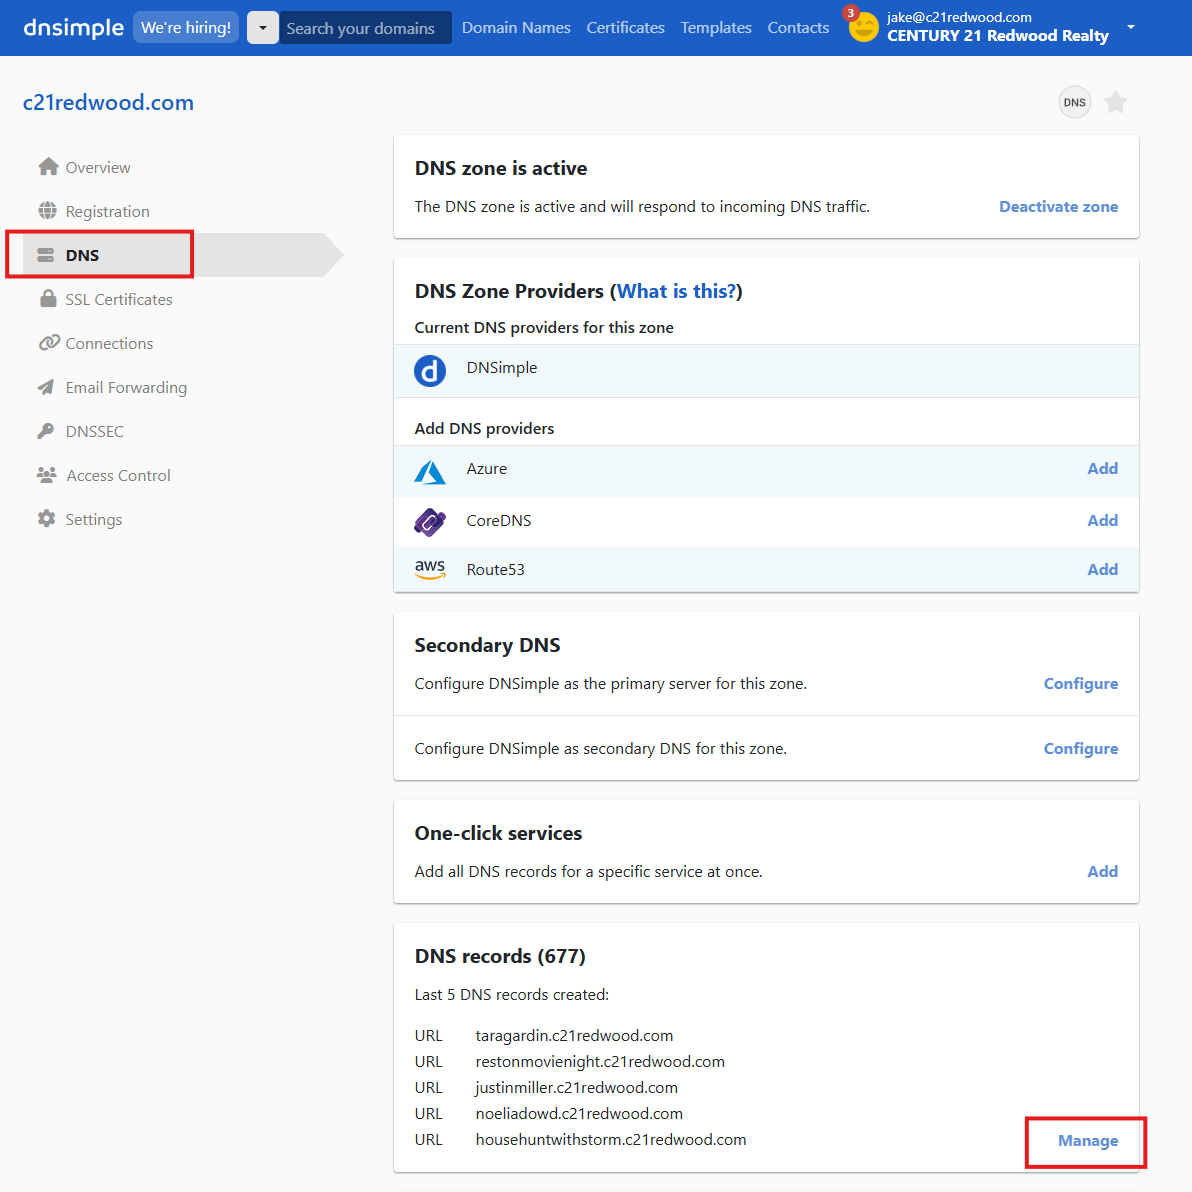This screenshot has height=1192, width=1192.
Task: Open the Certificates menu
Action: click(625, 28)
